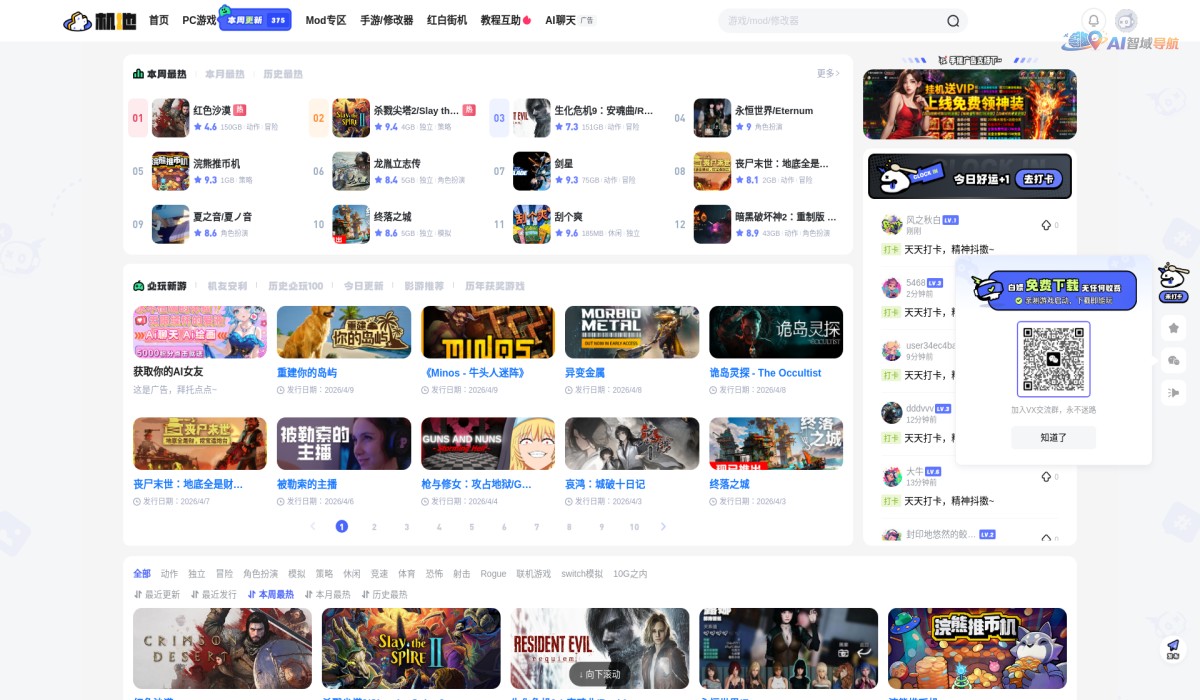
Task: Switch to the 本月最热 tab
Action: 222,73
